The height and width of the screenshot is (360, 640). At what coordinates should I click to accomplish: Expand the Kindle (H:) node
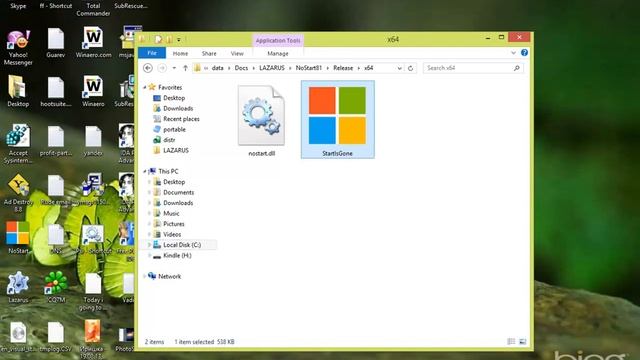tap(149, 256)
